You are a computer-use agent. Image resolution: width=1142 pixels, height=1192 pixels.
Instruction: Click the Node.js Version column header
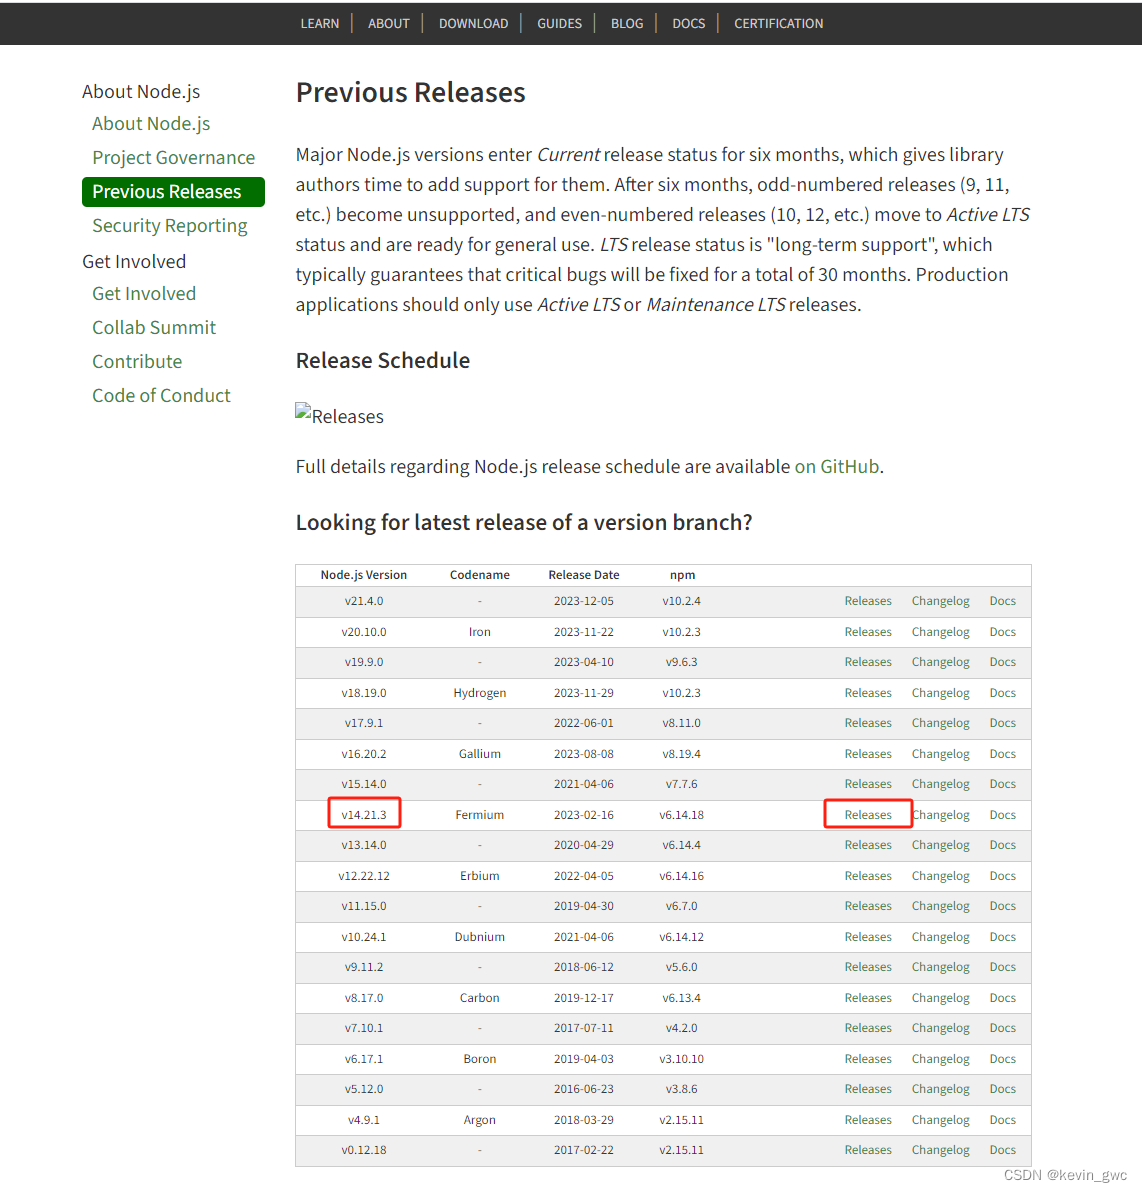[x=363, y=575]
